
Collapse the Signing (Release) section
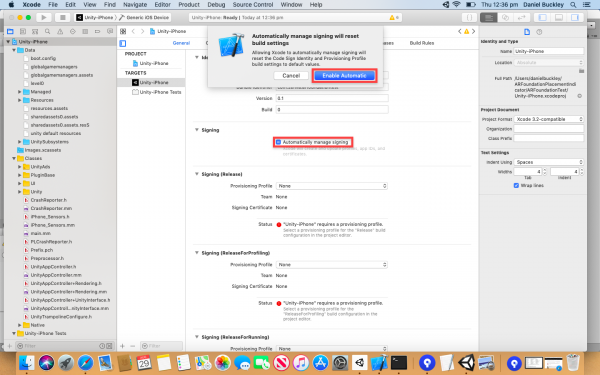point(197,174)
